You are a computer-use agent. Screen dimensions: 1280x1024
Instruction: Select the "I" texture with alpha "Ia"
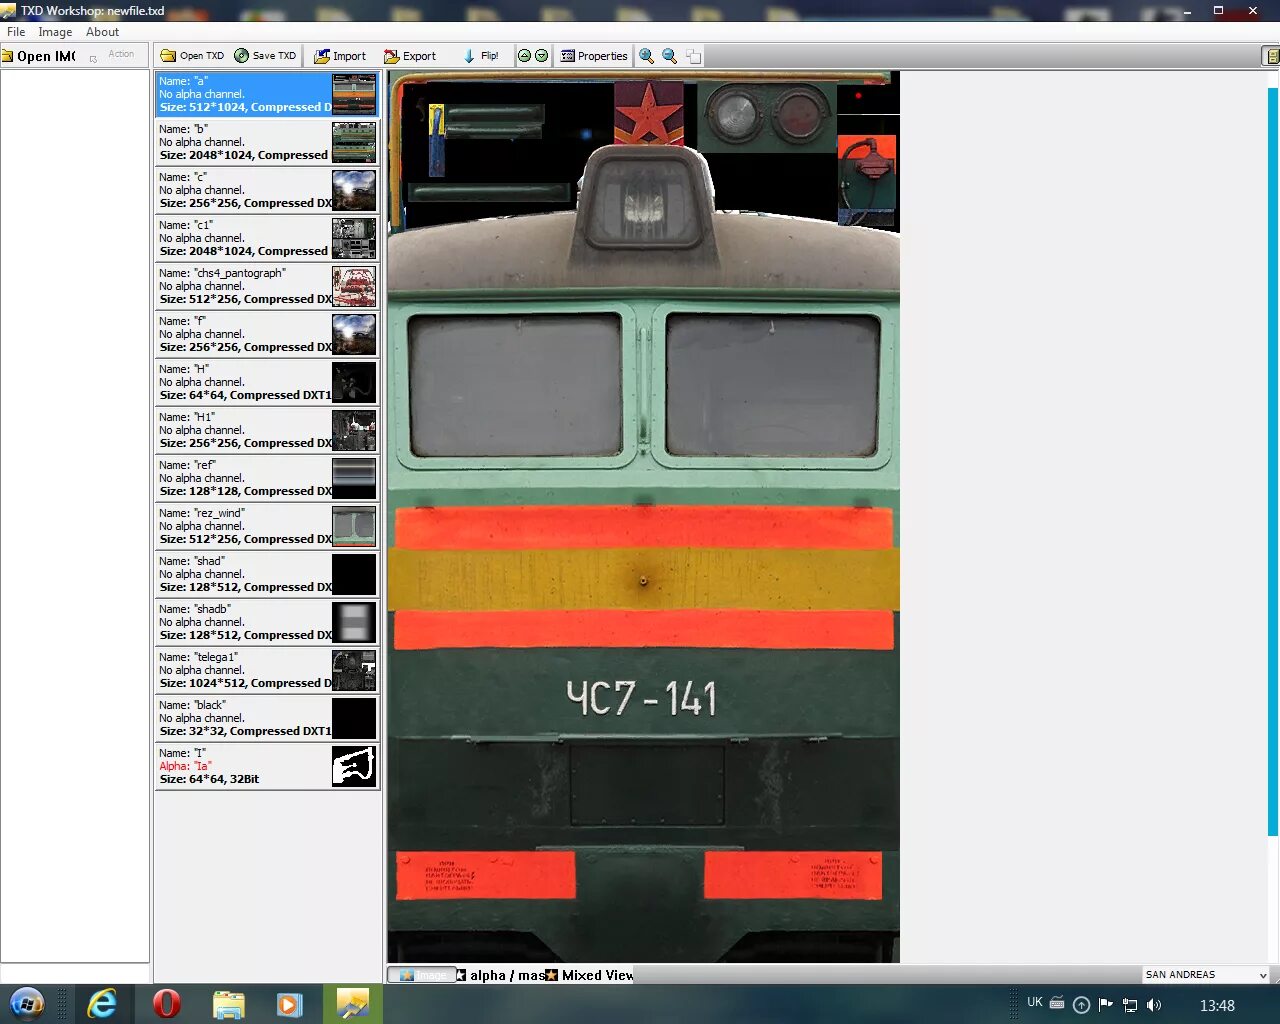pyautogui.click(x=267, y=766)
